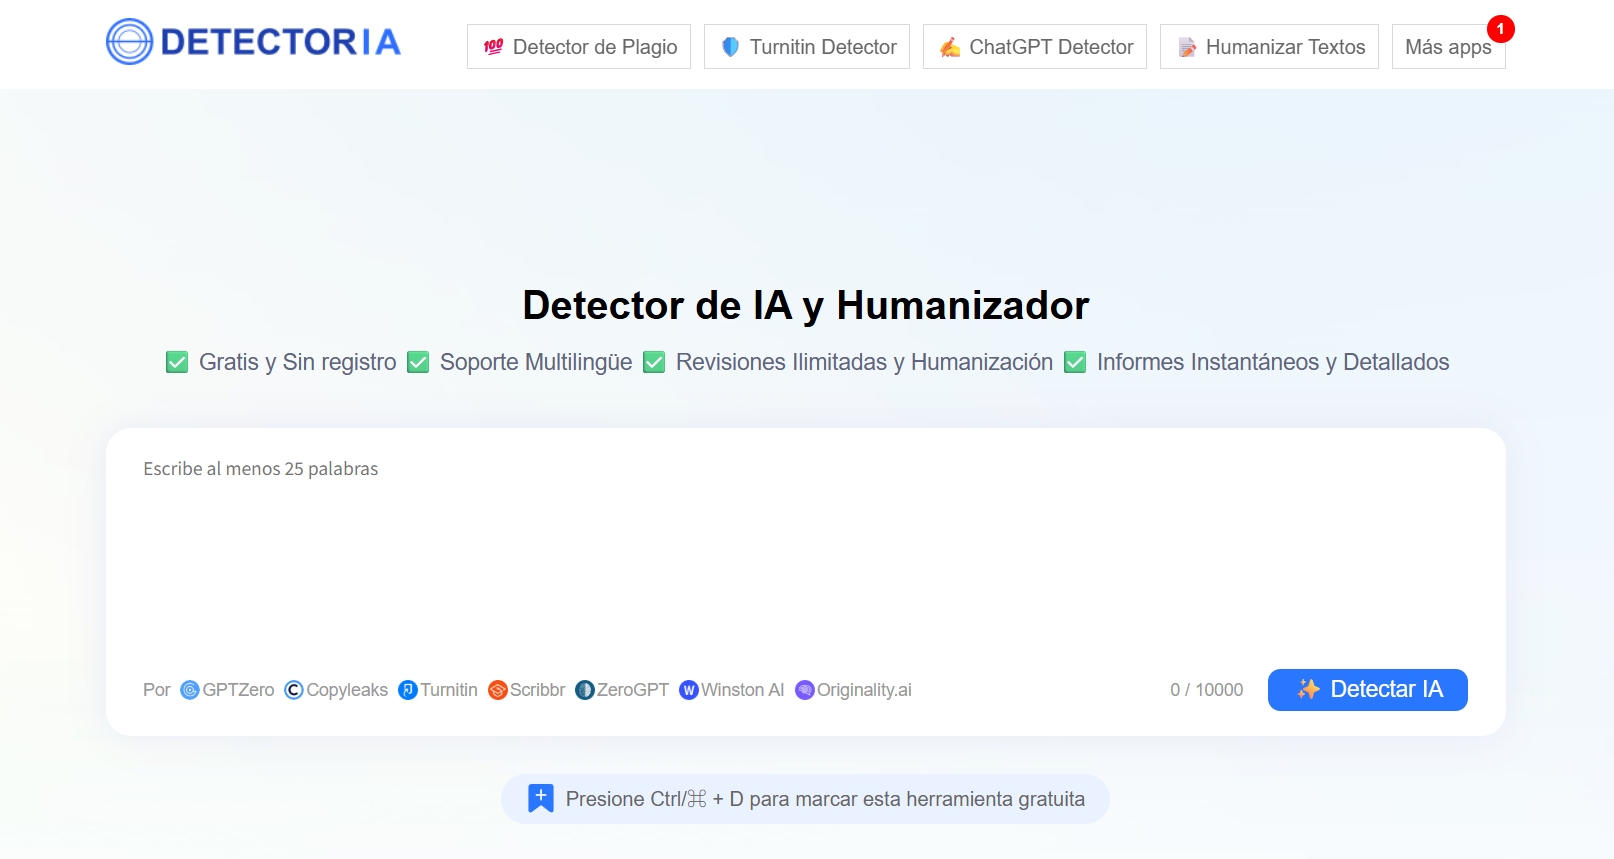Screen dimensions: 1614x859
Task: Open Detector de Plagio page
Action: (x=579, y=47)
